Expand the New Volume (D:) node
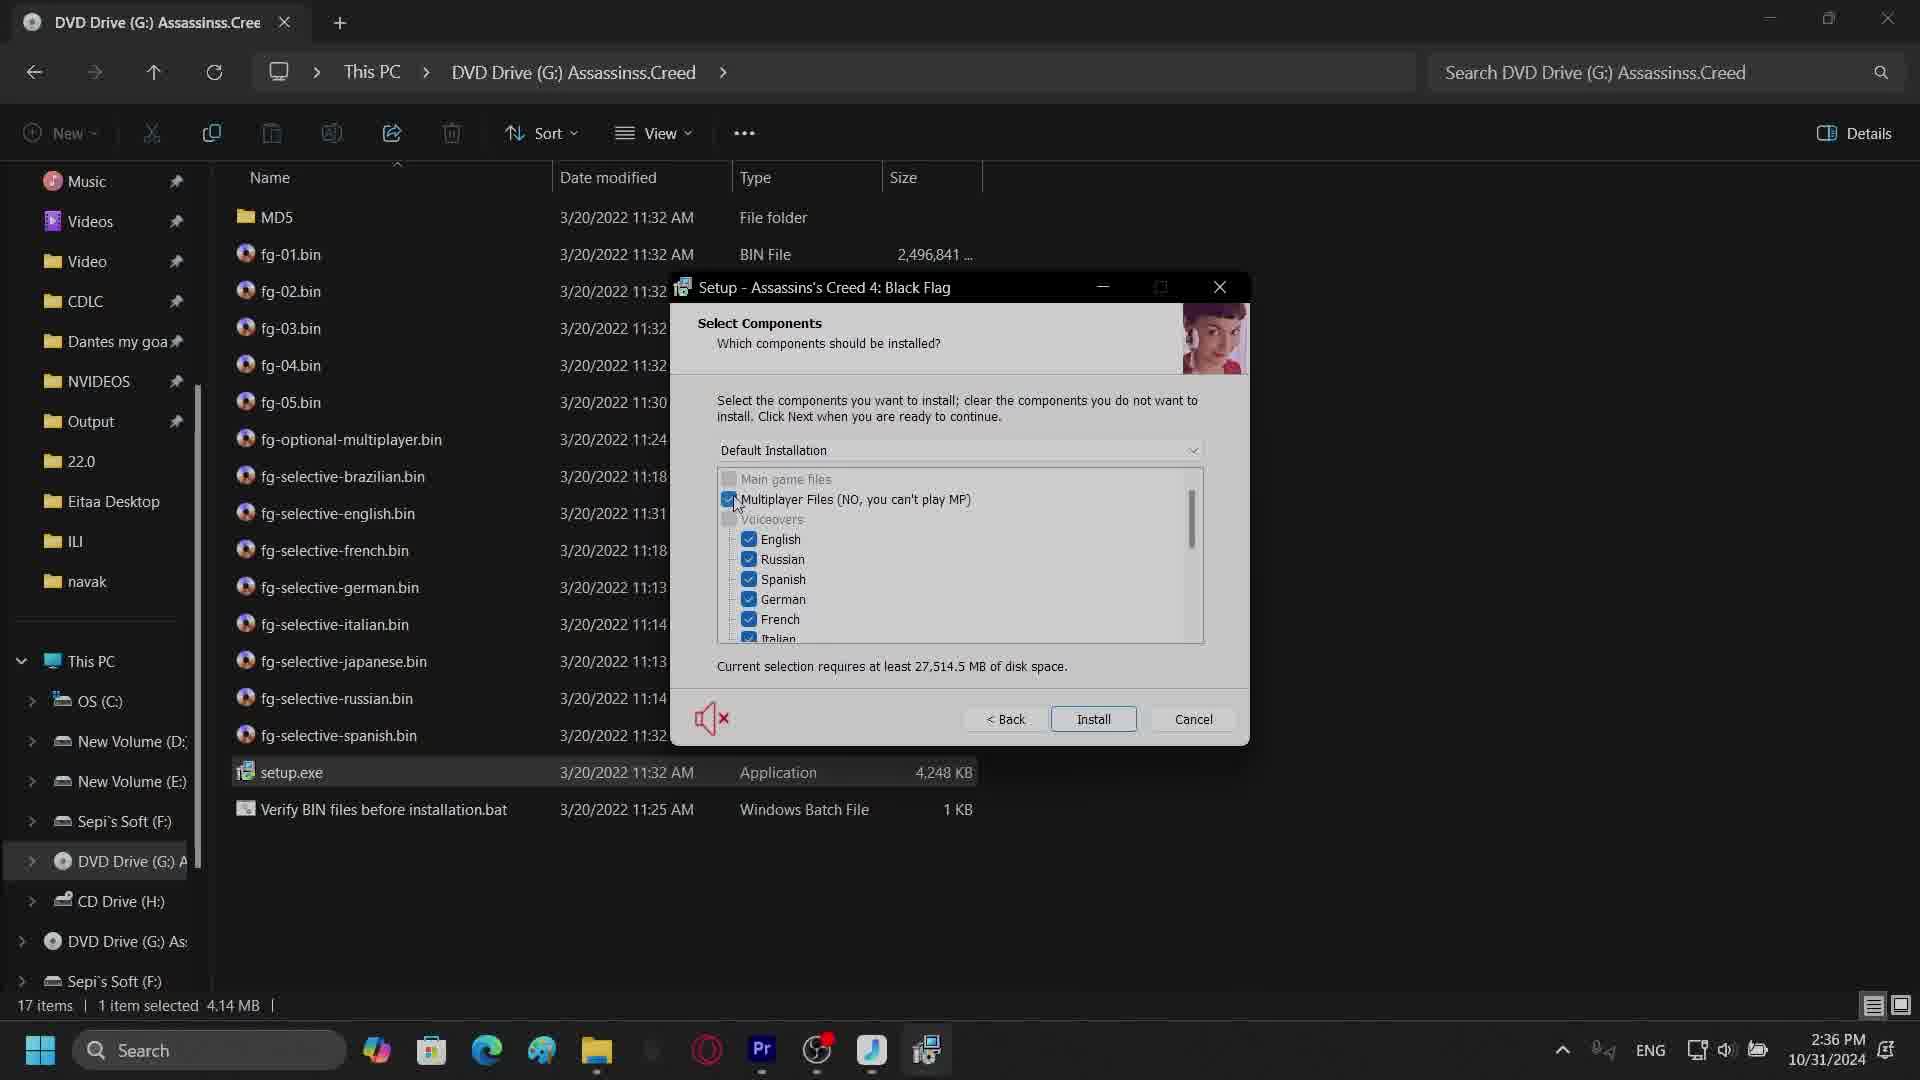This screenshot has height=1080, width=1920. [x=32, y=741]
